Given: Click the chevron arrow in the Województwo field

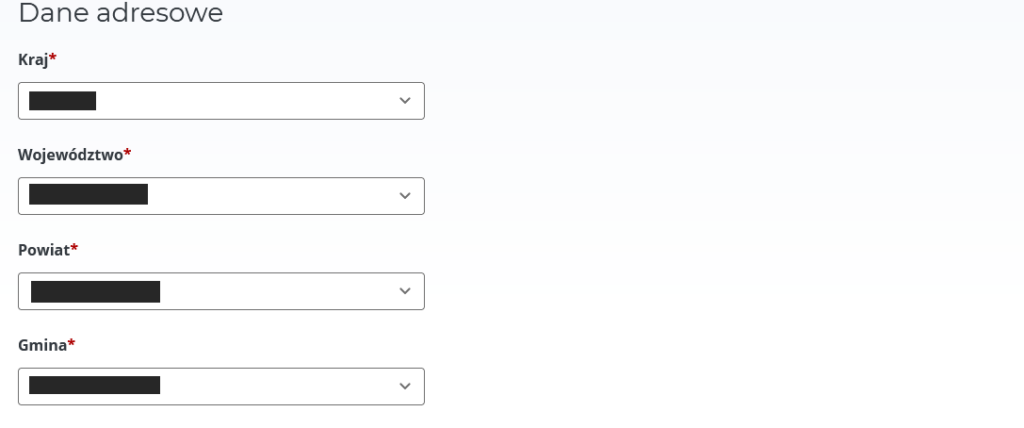Looking at the screenshot, I should pos(404,196).
